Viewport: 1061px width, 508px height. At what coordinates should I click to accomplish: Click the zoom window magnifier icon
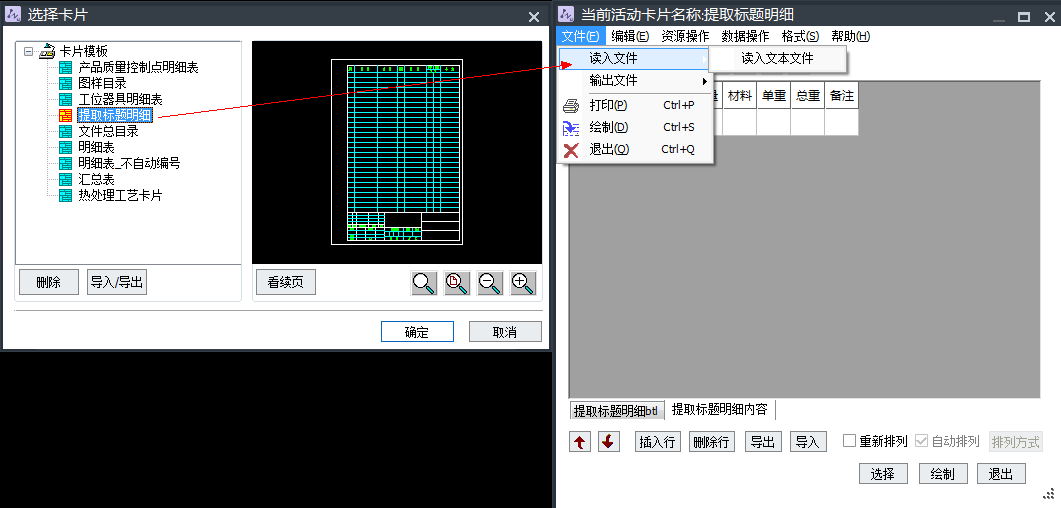(x=424, y=283)
